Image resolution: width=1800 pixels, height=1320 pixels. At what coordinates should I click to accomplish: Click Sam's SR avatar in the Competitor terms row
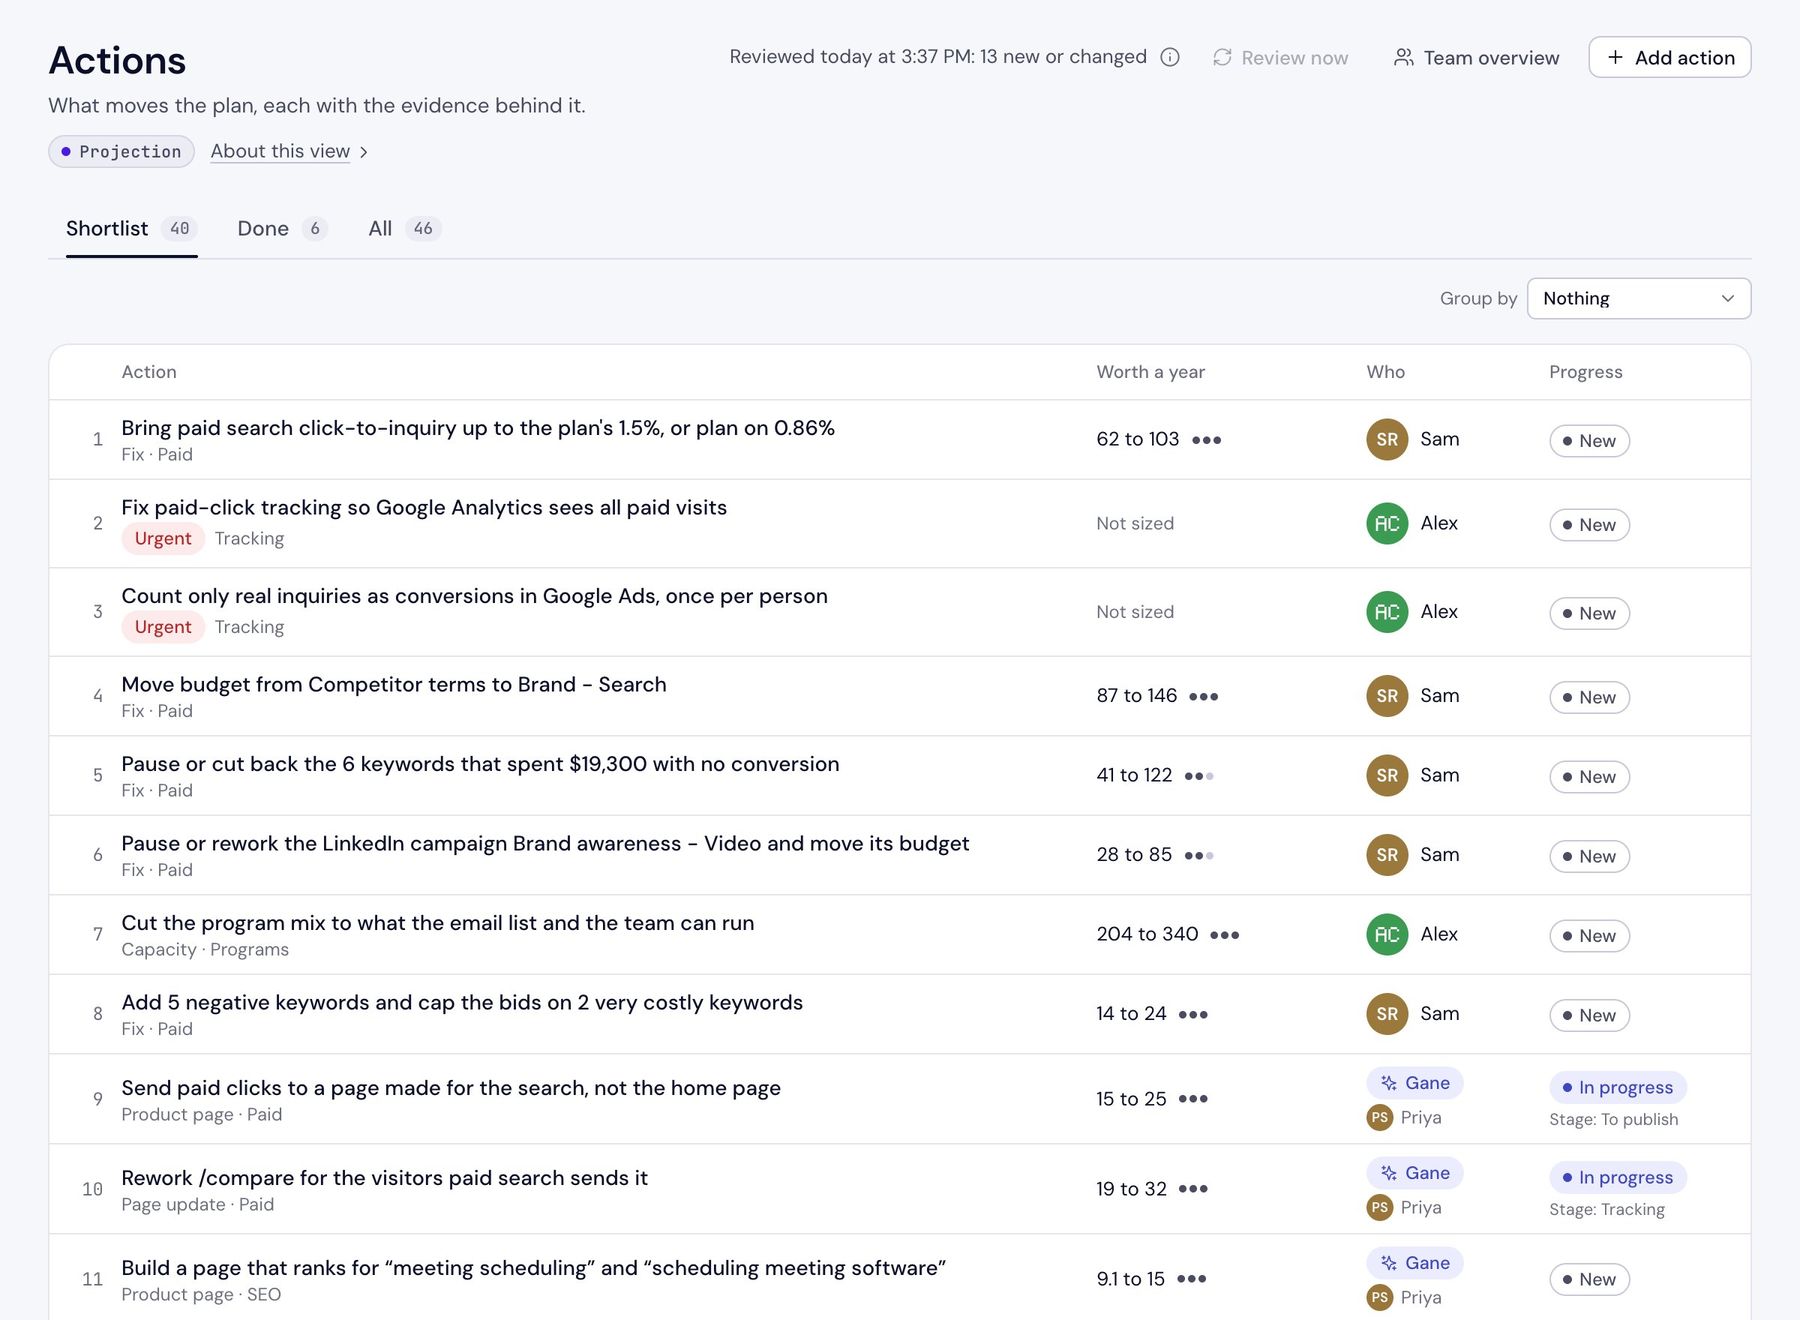(1387, 695)
